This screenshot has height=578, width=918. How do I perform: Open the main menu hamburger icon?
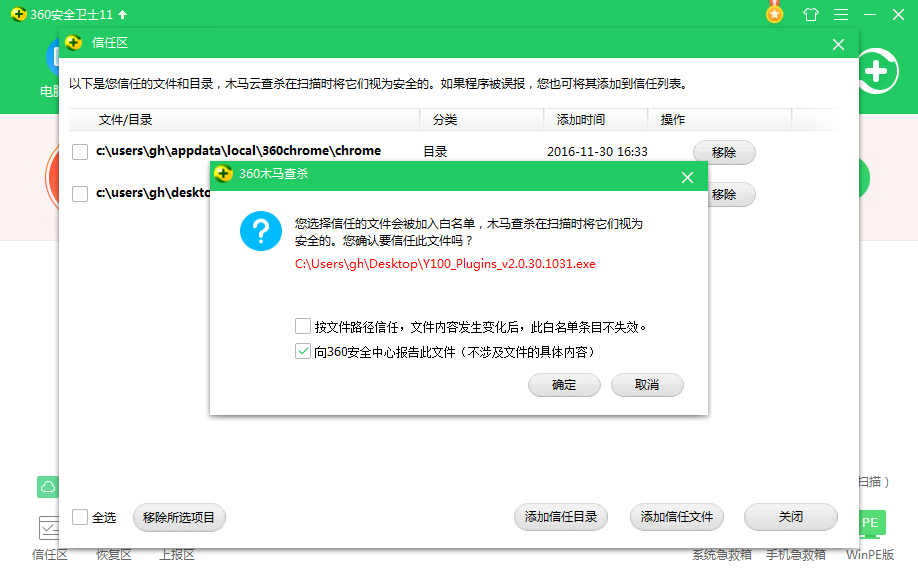pos(841,15)
